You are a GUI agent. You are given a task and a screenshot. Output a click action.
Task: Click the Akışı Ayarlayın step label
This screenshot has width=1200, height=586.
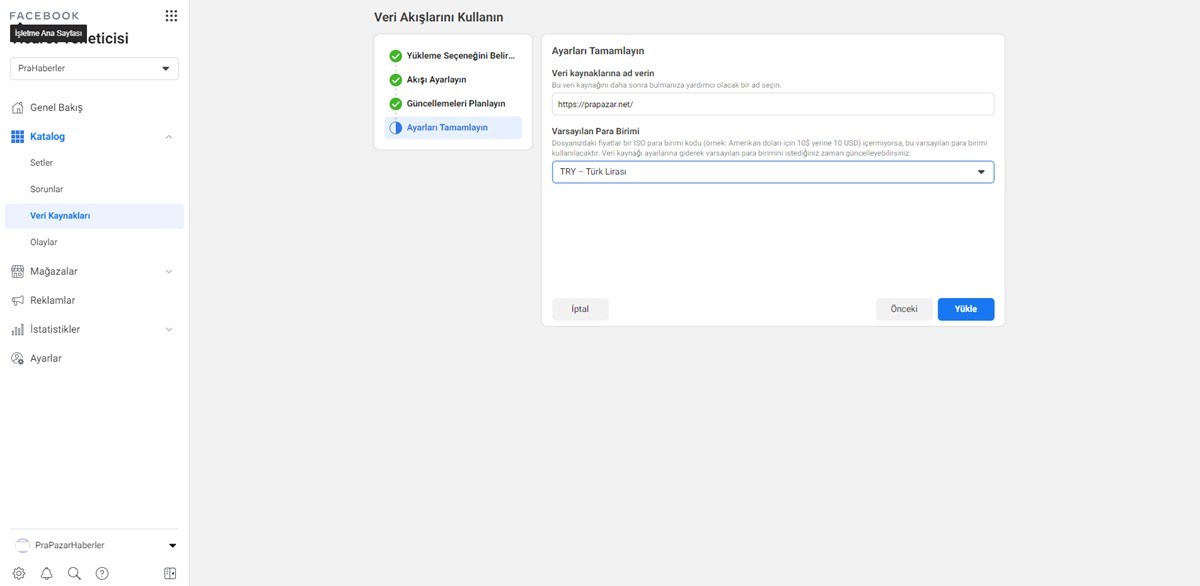(437, 80)
